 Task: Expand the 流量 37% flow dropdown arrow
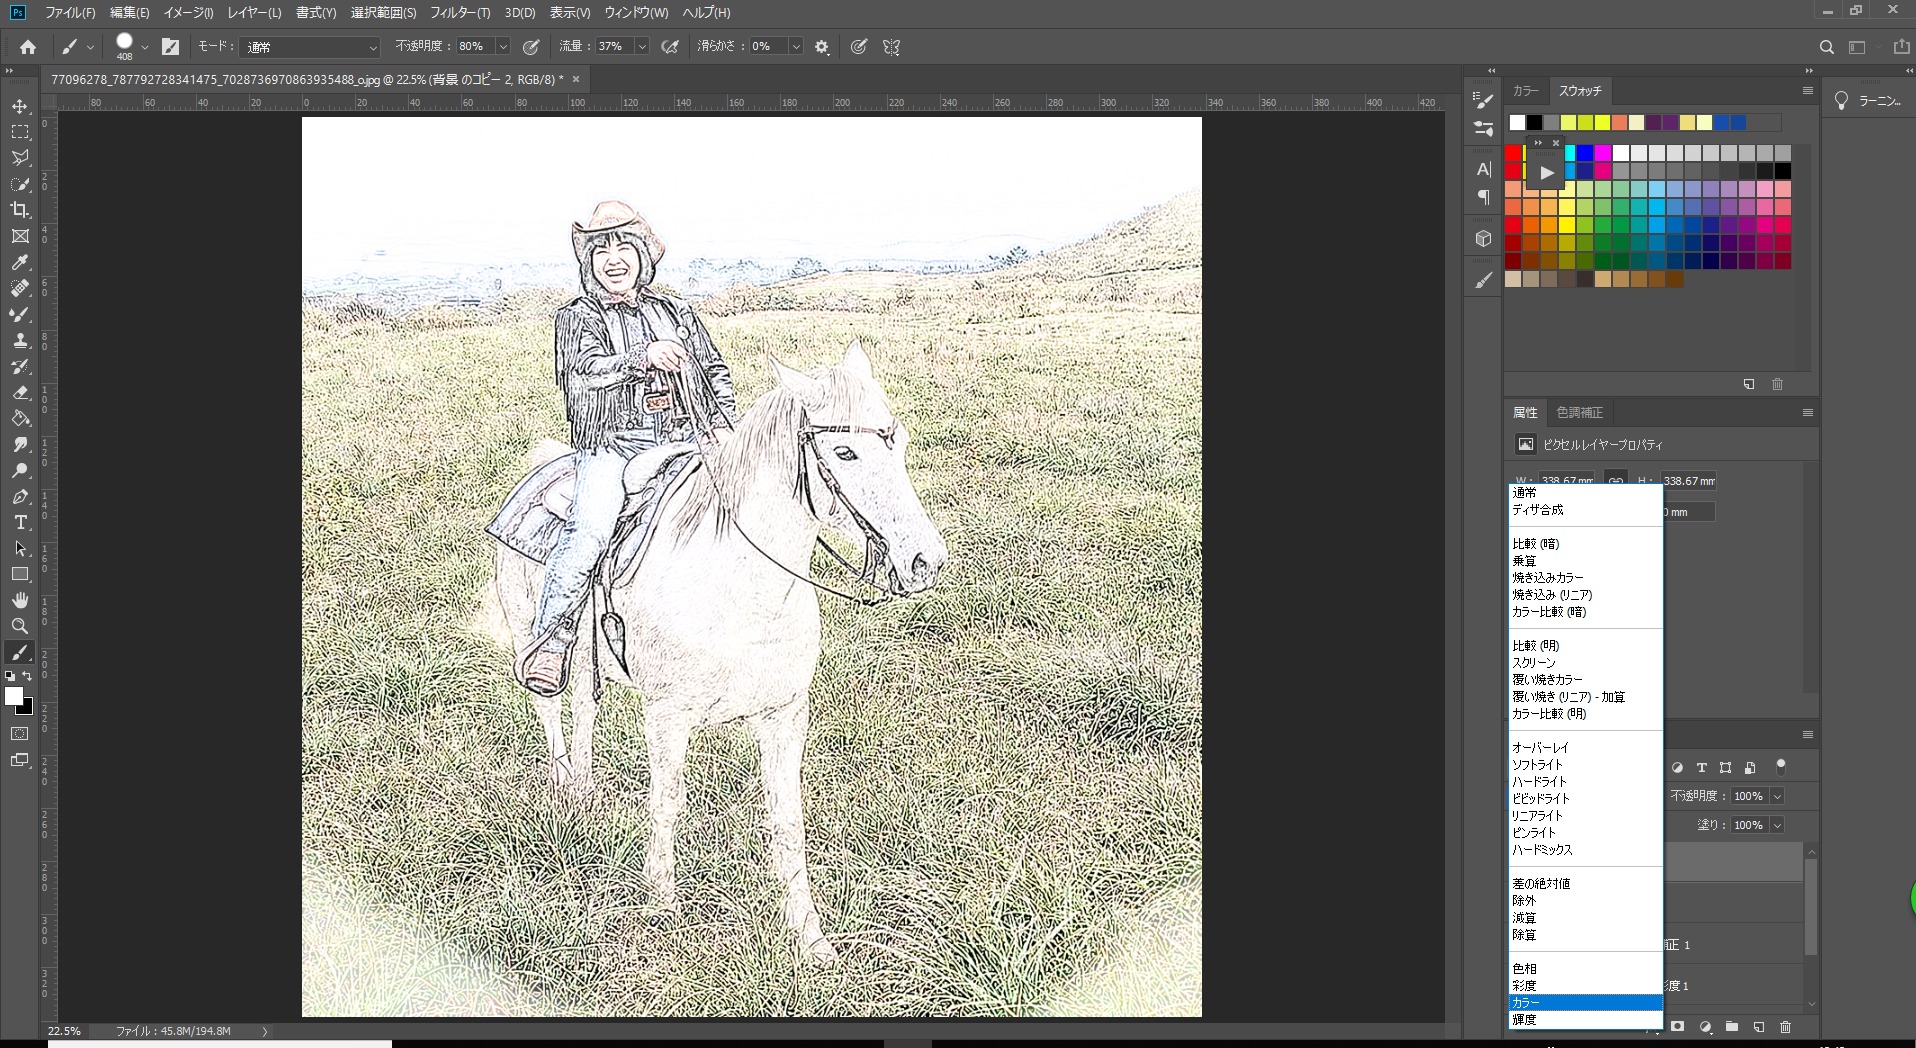click(x=641, y=47)
